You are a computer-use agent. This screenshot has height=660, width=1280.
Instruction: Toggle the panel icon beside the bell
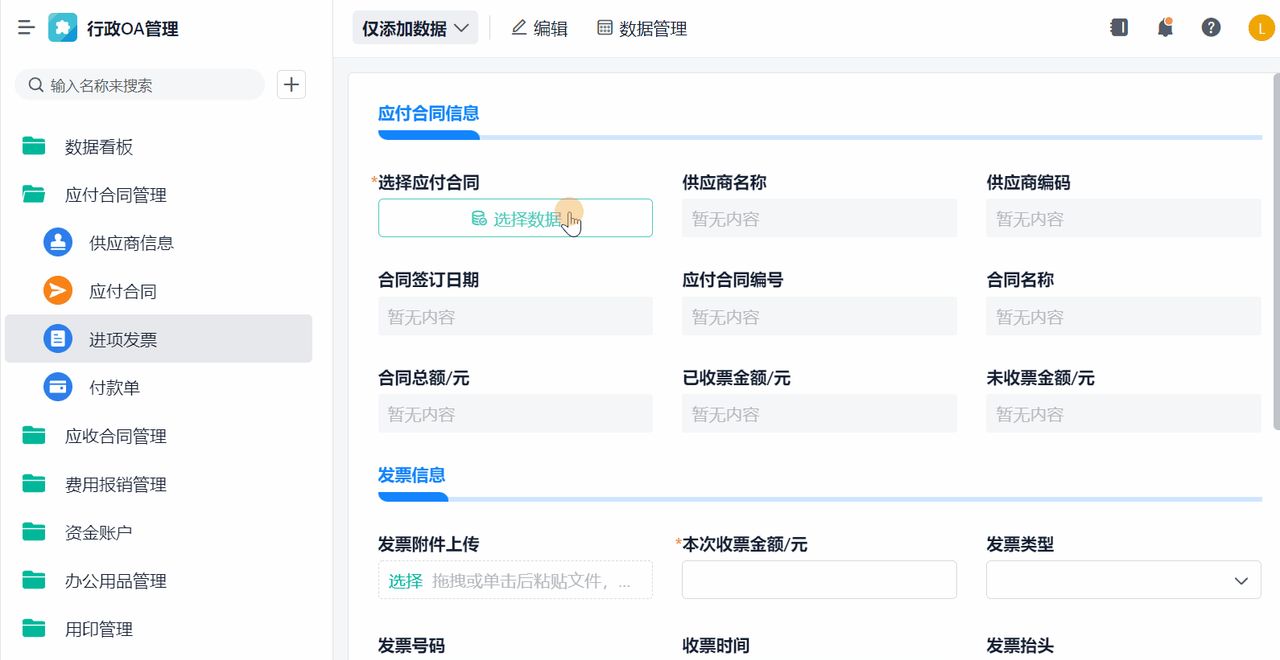point(1119,27)
